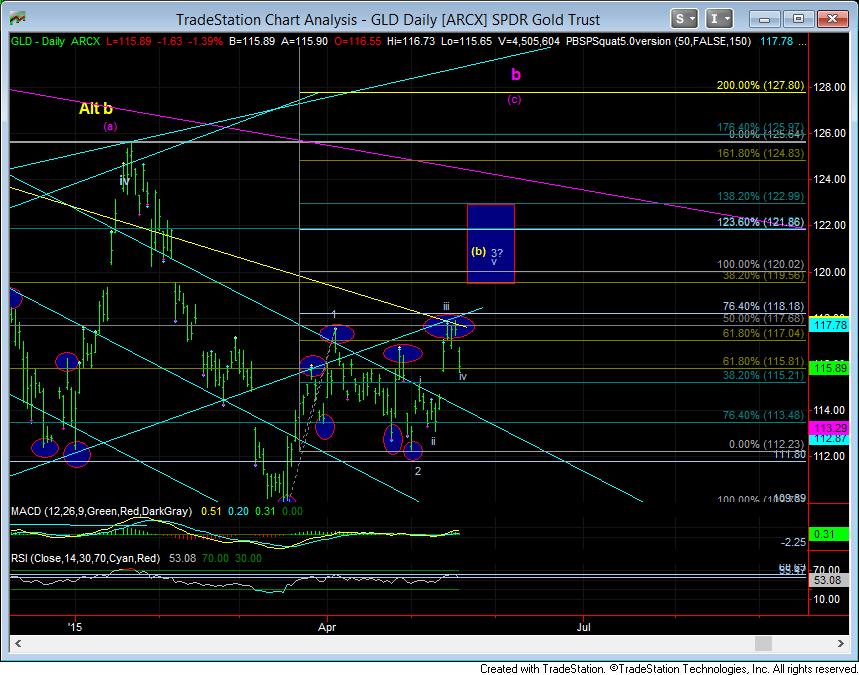
Task: Open the S symbol dropdown button
Action: coord(684,19)
